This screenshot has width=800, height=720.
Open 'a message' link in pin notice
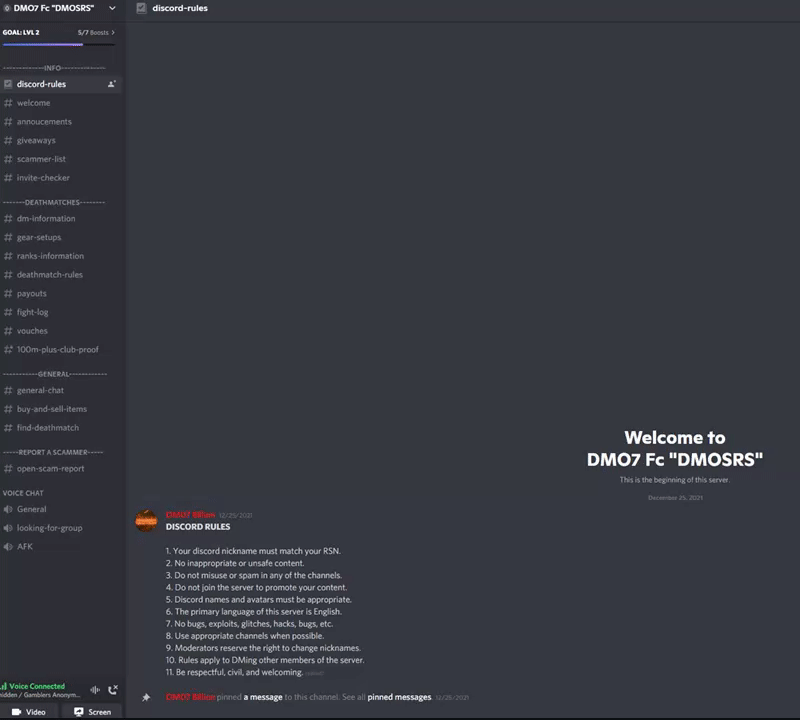tap(263, 697)
